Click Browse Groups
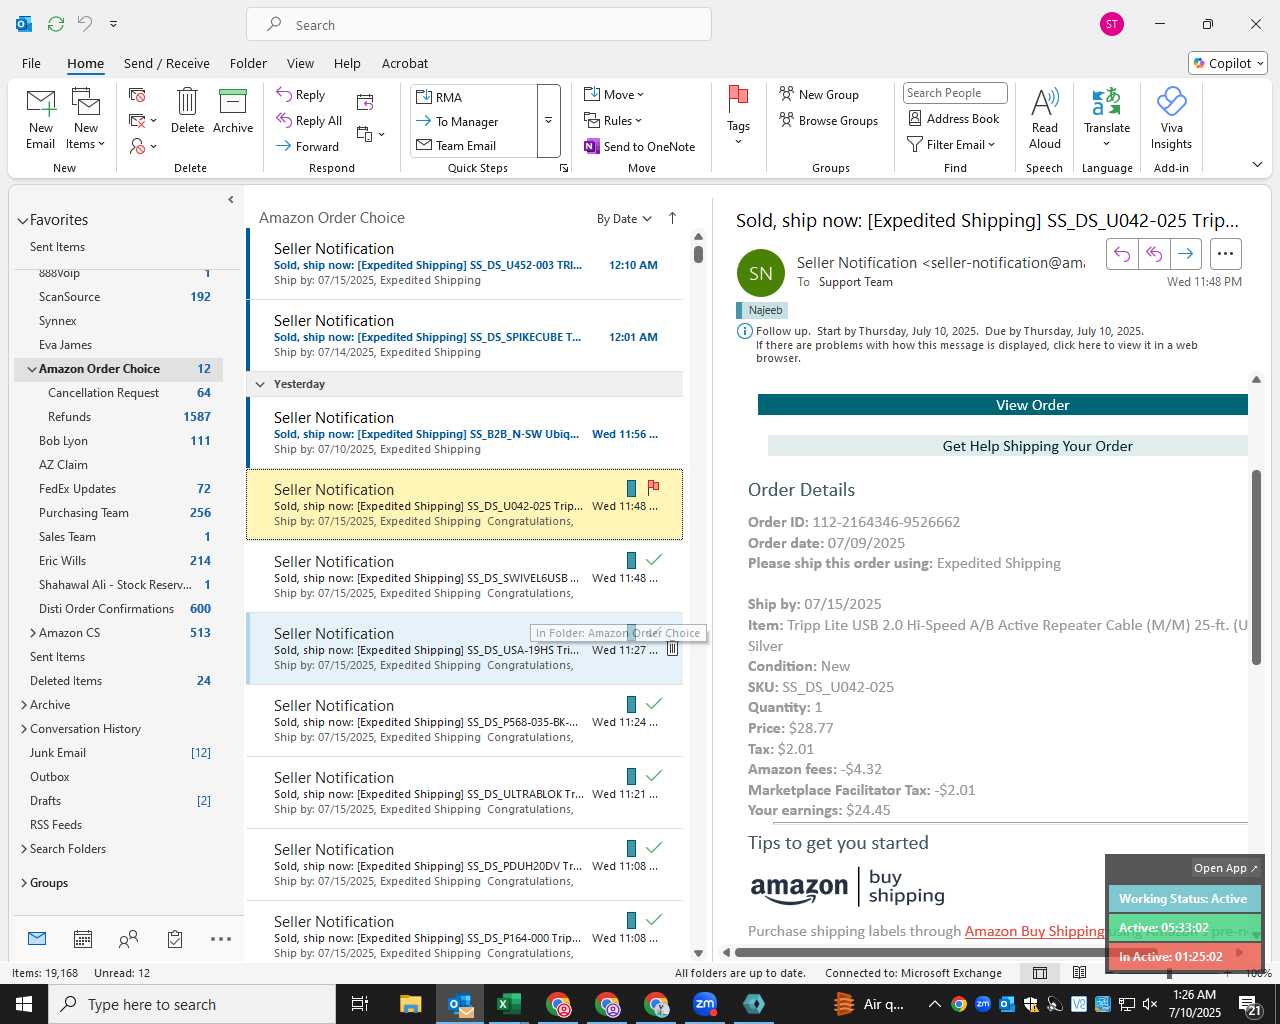The width and height of the screenshot is (1280, 1024). pos(828,120)
